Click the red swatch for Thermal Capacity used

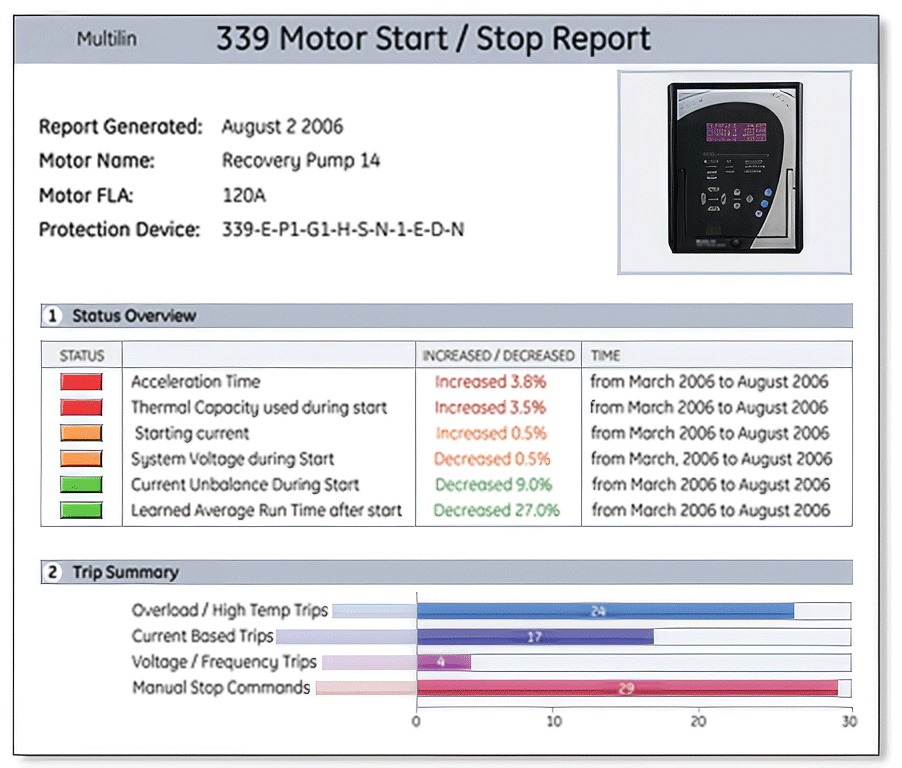click(81, 407)
